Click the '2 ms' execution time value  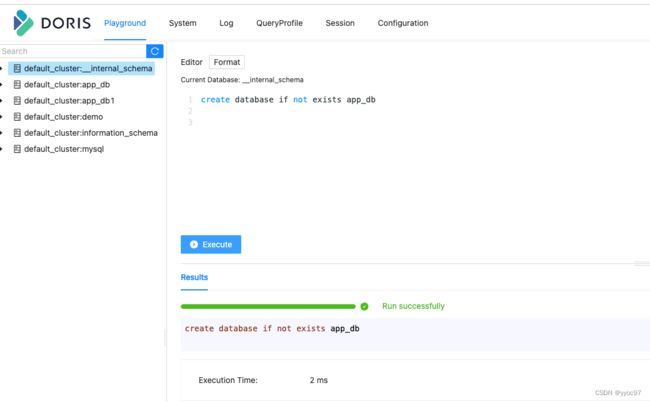coord(318,380)
